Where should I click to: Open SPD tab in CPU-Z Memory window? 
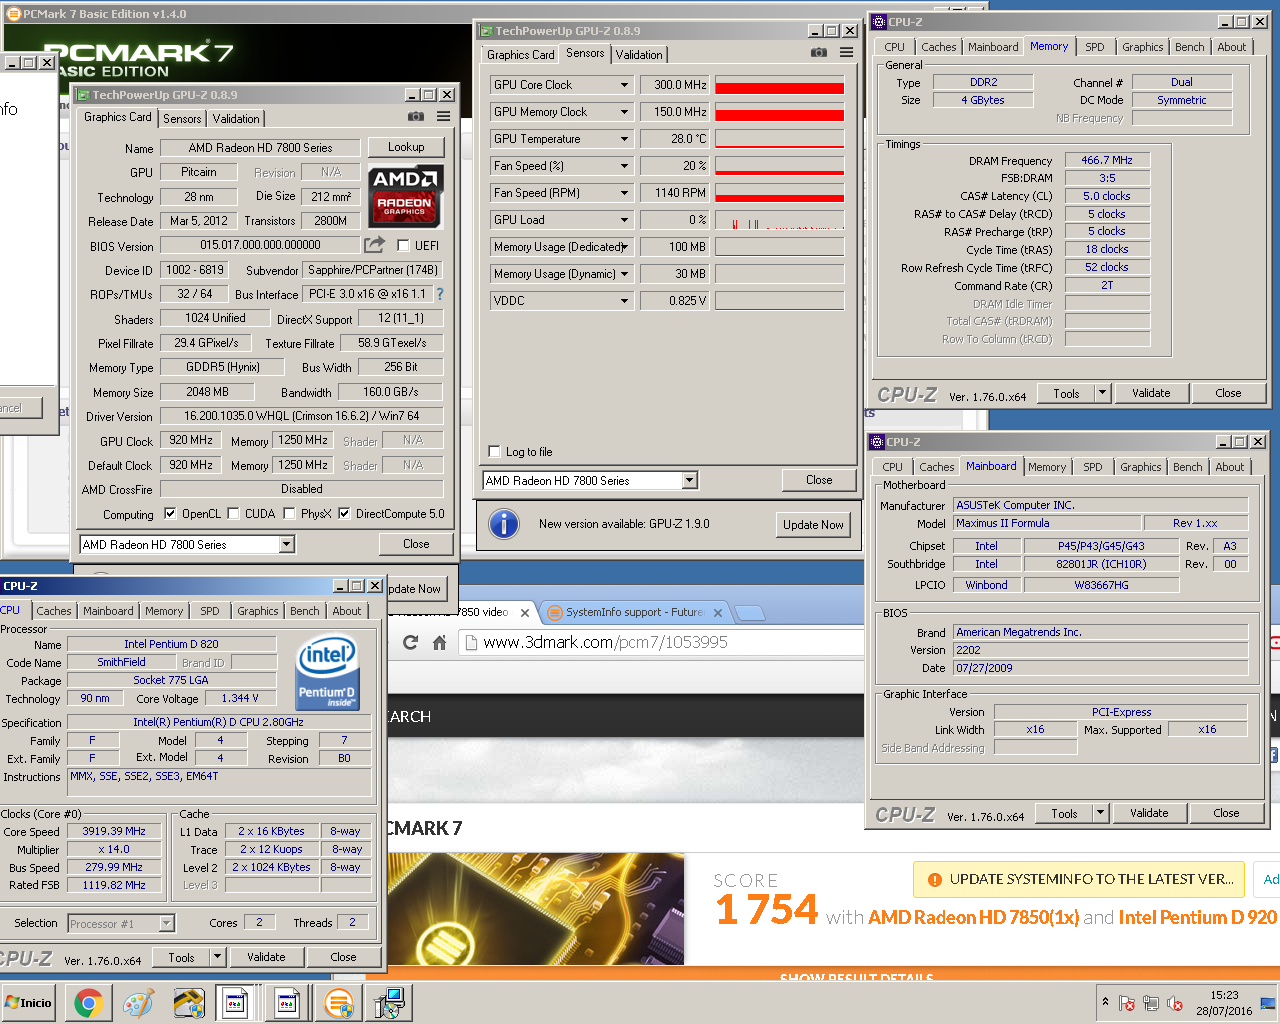tap(1095, 47)
